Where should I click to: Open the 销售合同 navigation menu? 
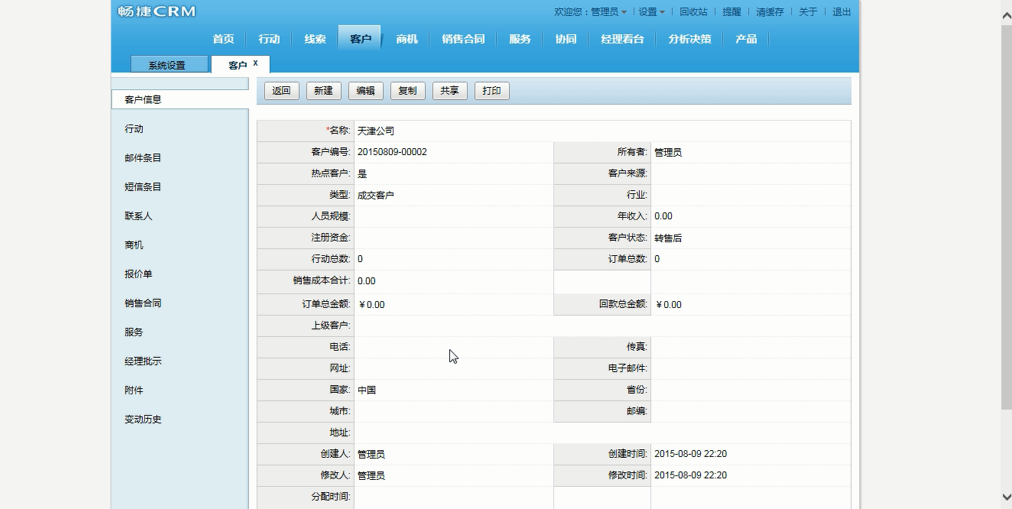pyautogui.click(x=463, y=39)
